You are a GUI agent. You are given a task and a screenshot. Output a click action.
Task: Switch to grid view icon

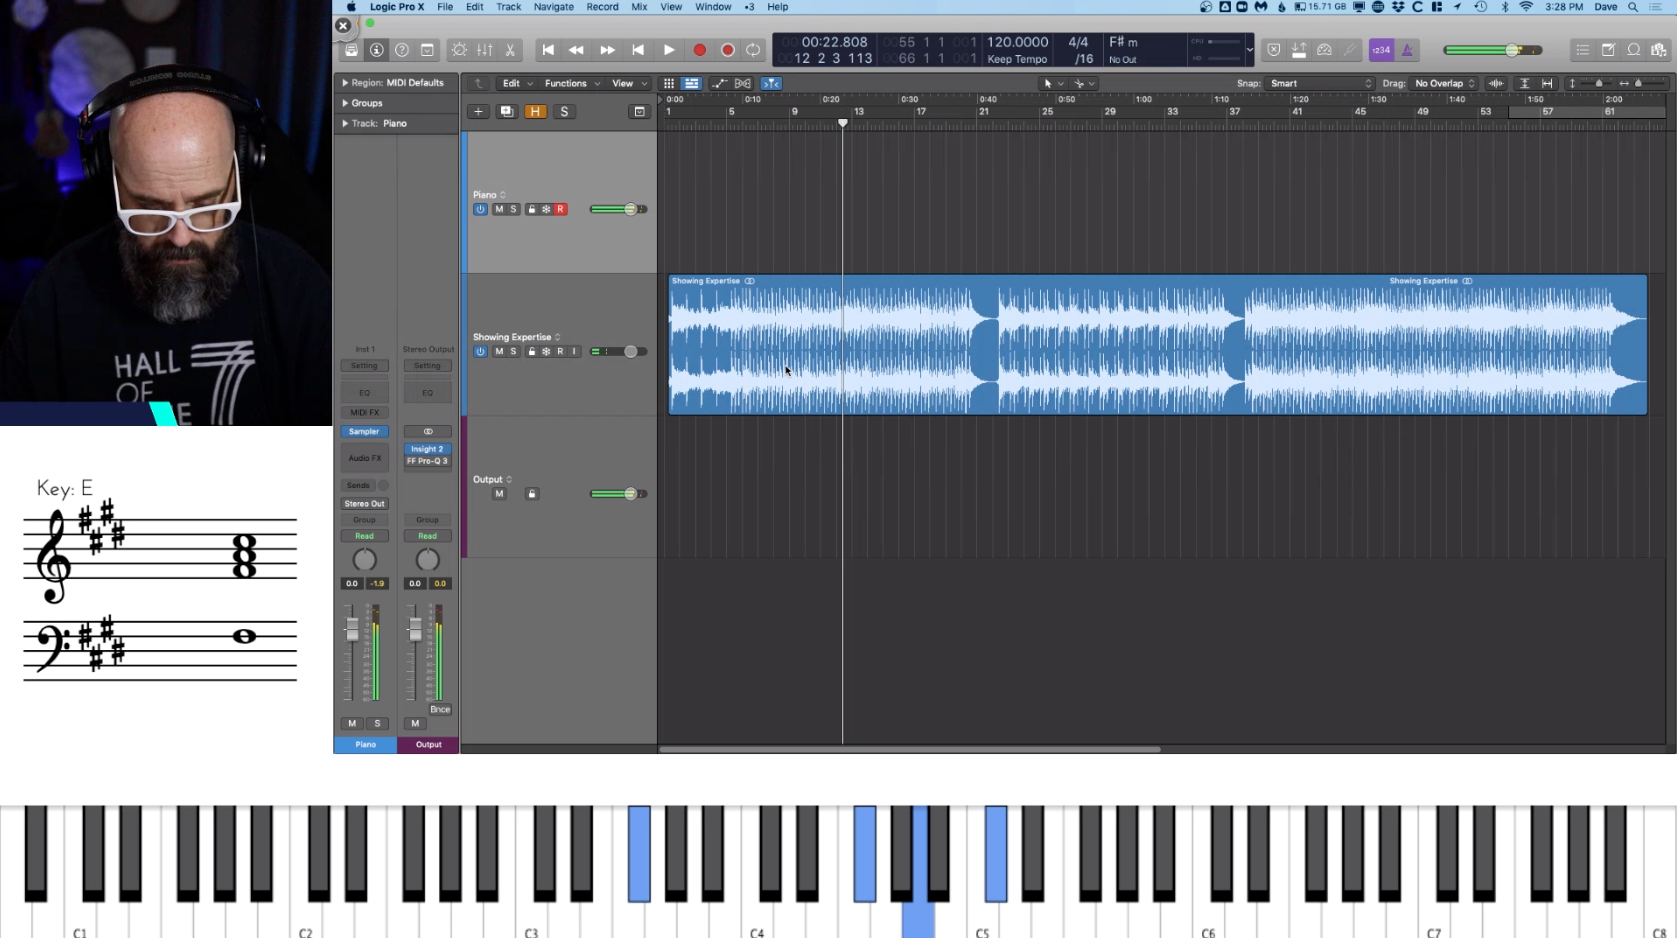(668, 84)
